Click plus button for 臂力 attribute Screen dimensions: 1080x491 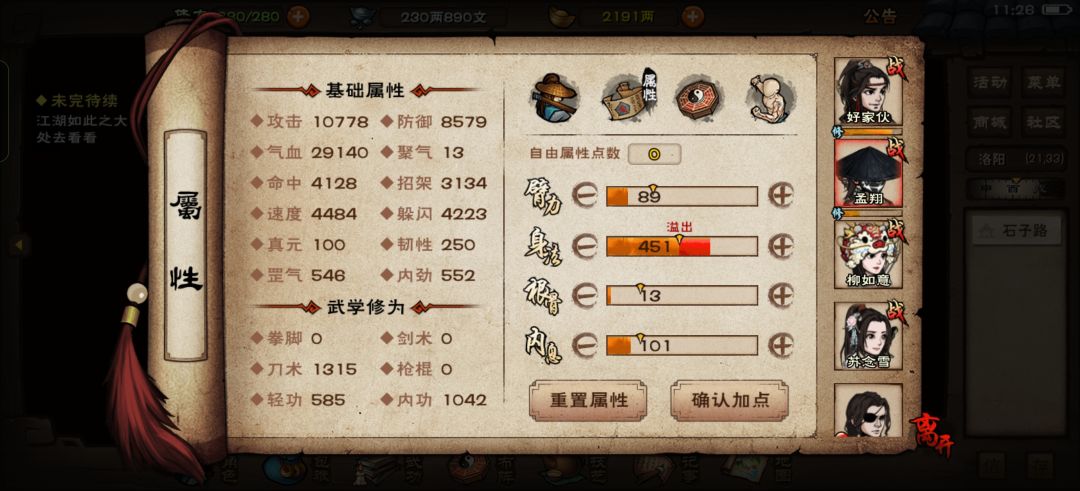tap(780, 196)
